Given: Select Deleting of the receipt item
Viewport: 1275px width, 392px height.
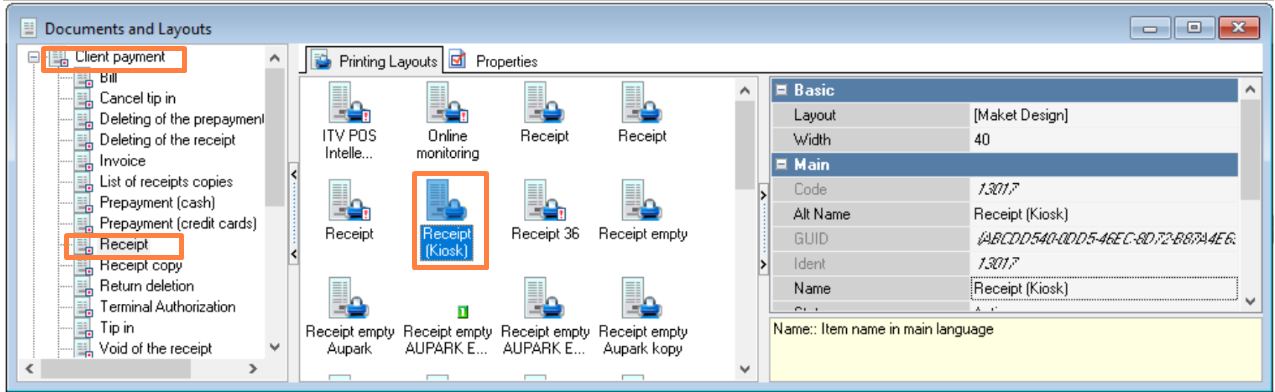Looking at the screenshot, I should coord(167,140).
